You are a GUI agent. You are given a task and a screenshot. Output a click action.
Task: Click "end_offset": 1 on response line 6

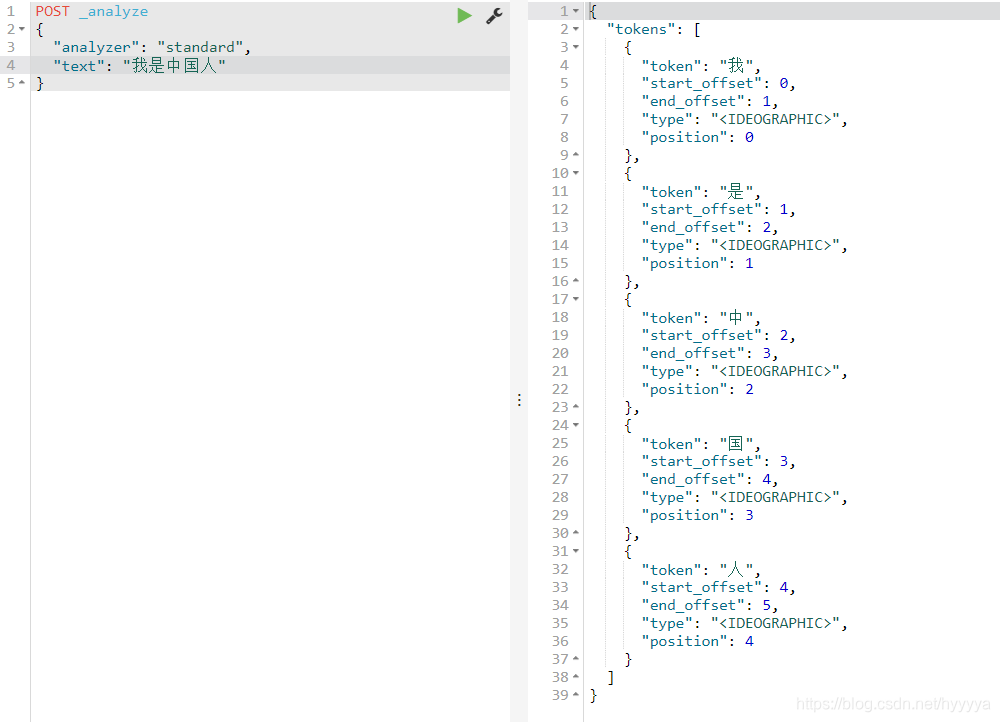coord(709,101)
